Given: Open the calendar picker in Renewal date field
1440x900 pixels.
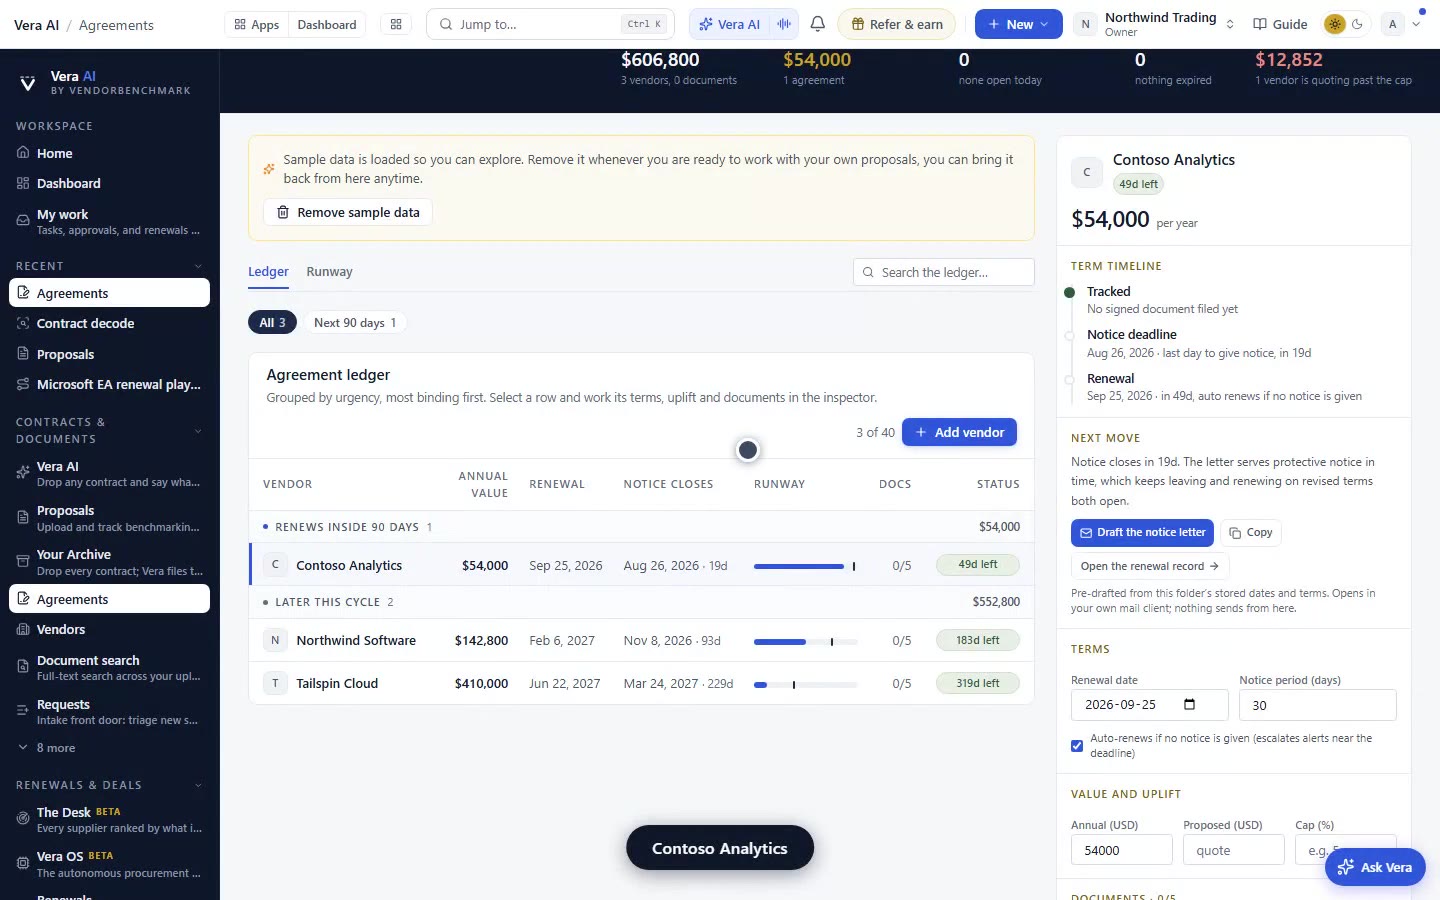Looking at the screenshot, I should tap(1189, 704).
